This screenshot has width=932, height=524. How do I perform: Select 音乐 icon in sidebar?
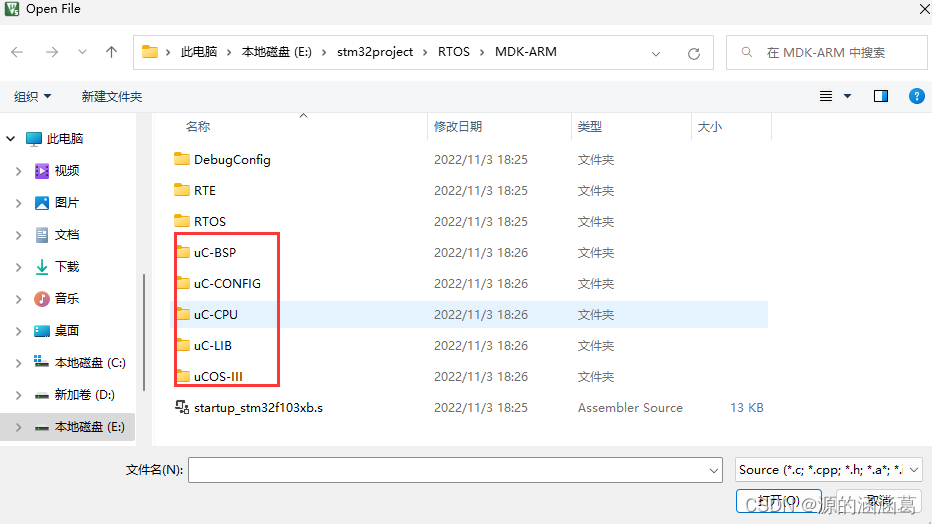(x=42, y=299)
